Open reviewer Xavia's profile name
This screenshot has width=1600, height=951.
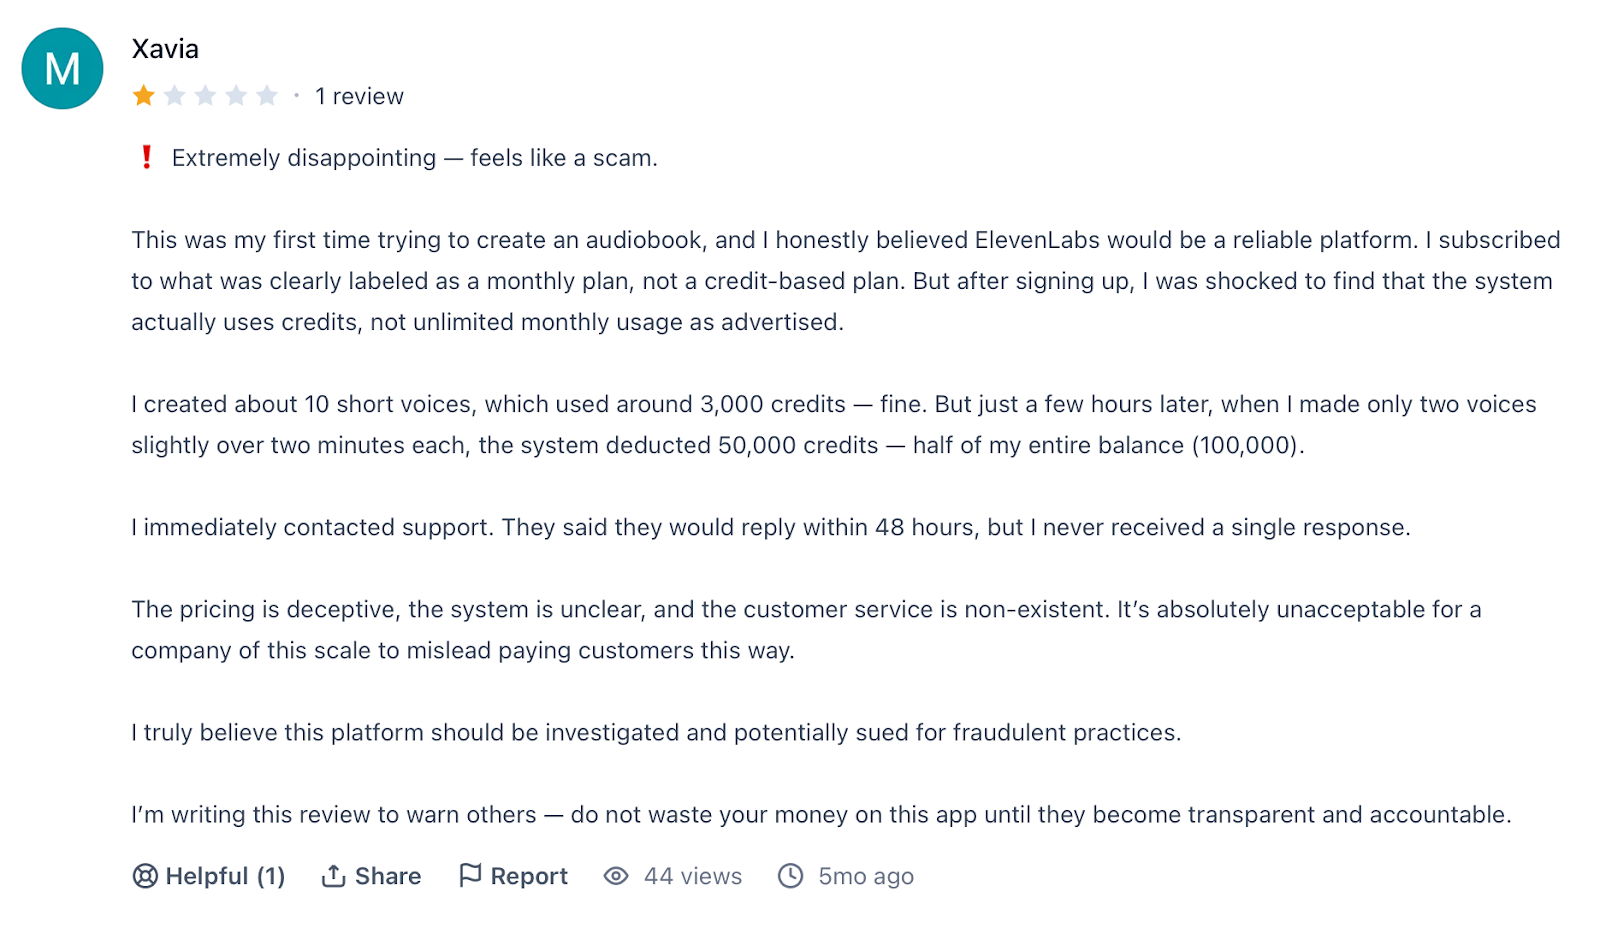[165, 49]
